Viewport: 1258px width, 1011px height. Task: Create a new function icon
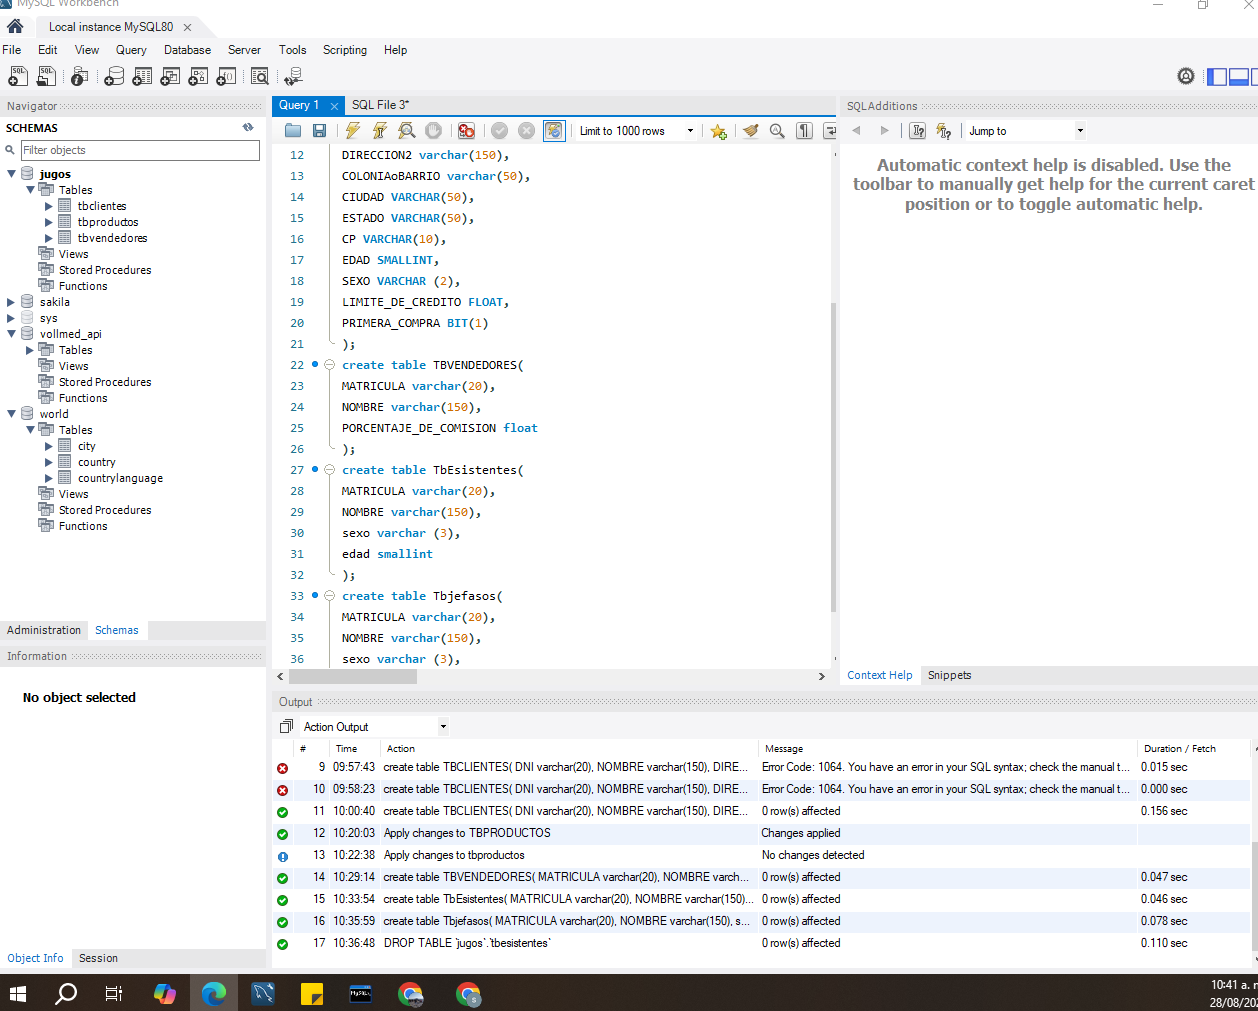[226, 76]
